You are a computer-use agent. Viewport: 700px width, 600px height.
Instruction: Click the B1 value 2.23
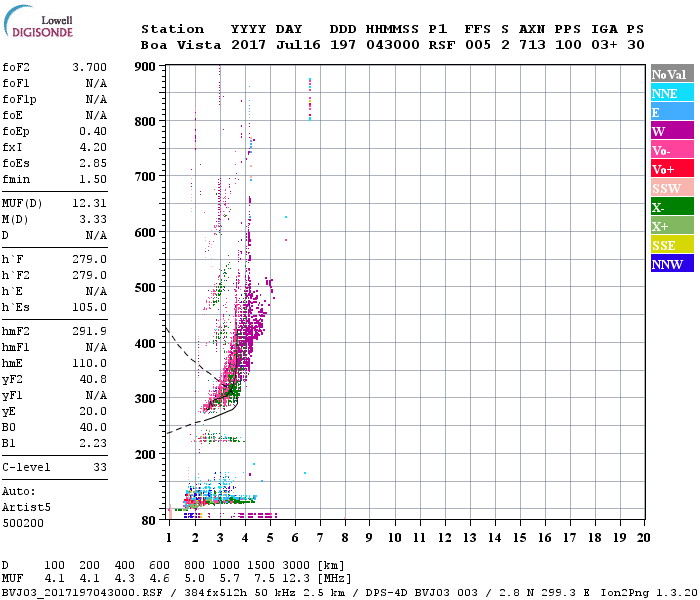coord(93,443)
